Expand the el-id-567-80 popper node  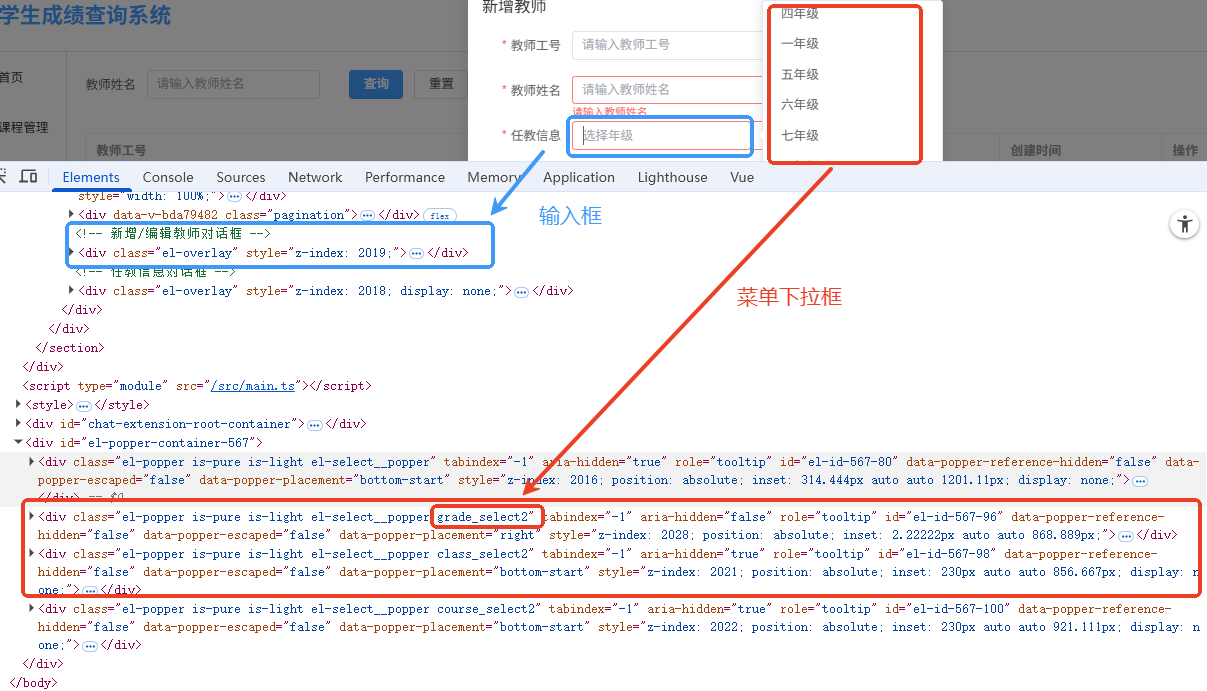31,462
